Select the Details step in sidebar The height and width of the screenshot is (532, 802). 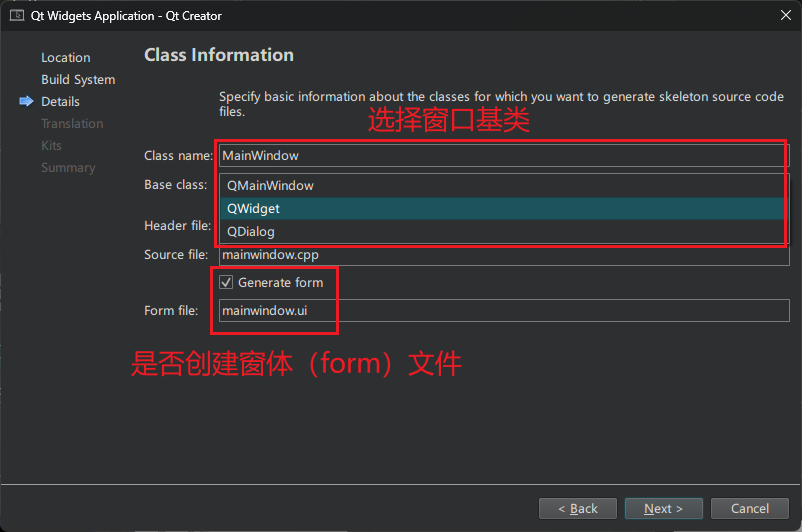(x=60, y=102)
